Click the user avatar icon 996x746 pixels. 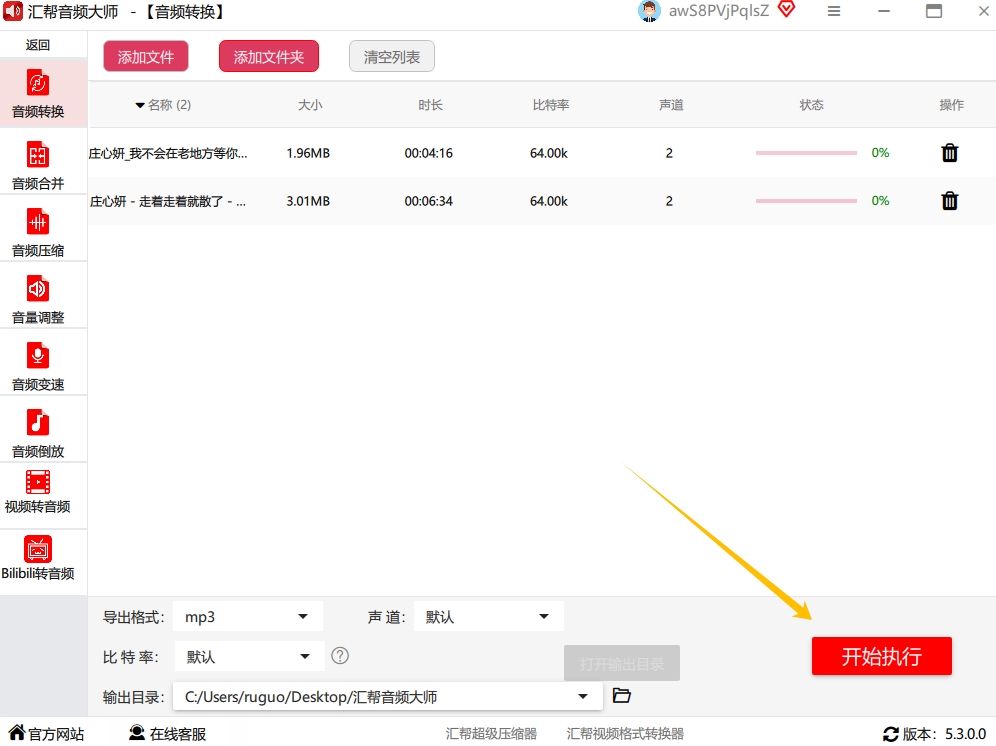[649, 11]
